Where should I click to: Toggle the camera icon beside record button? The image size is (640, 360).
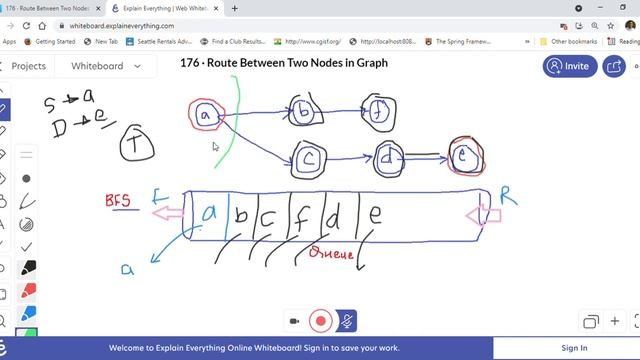pos(294,321)
